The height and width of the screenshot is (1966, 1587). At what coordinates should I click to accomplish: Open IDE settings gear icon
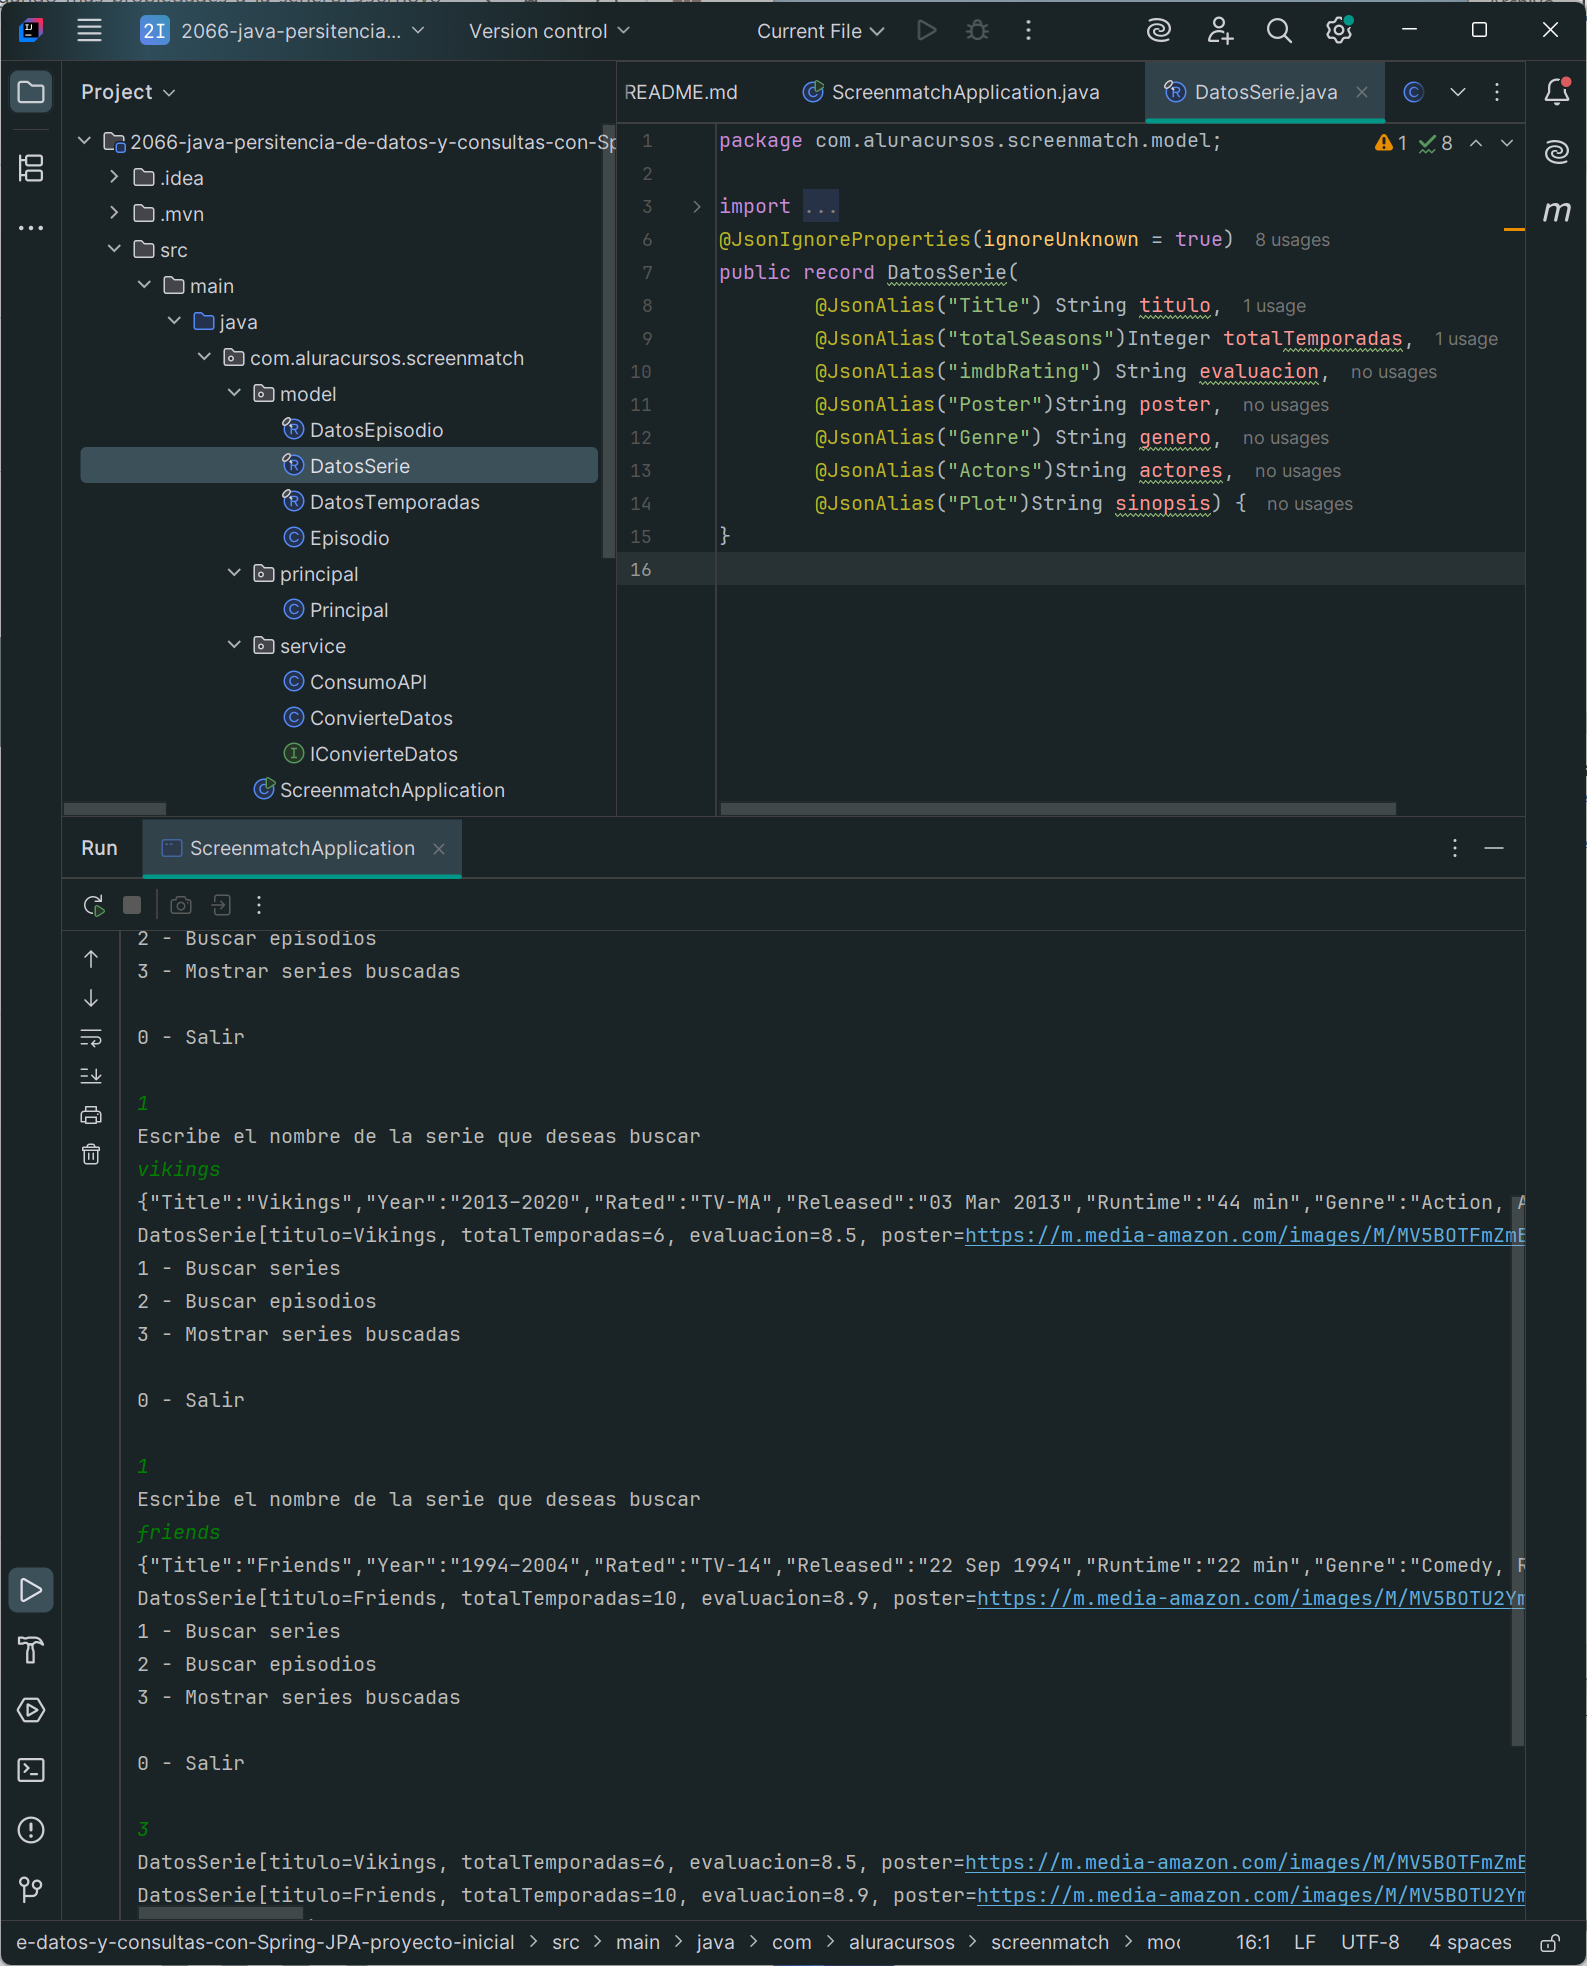(1339, 31)
